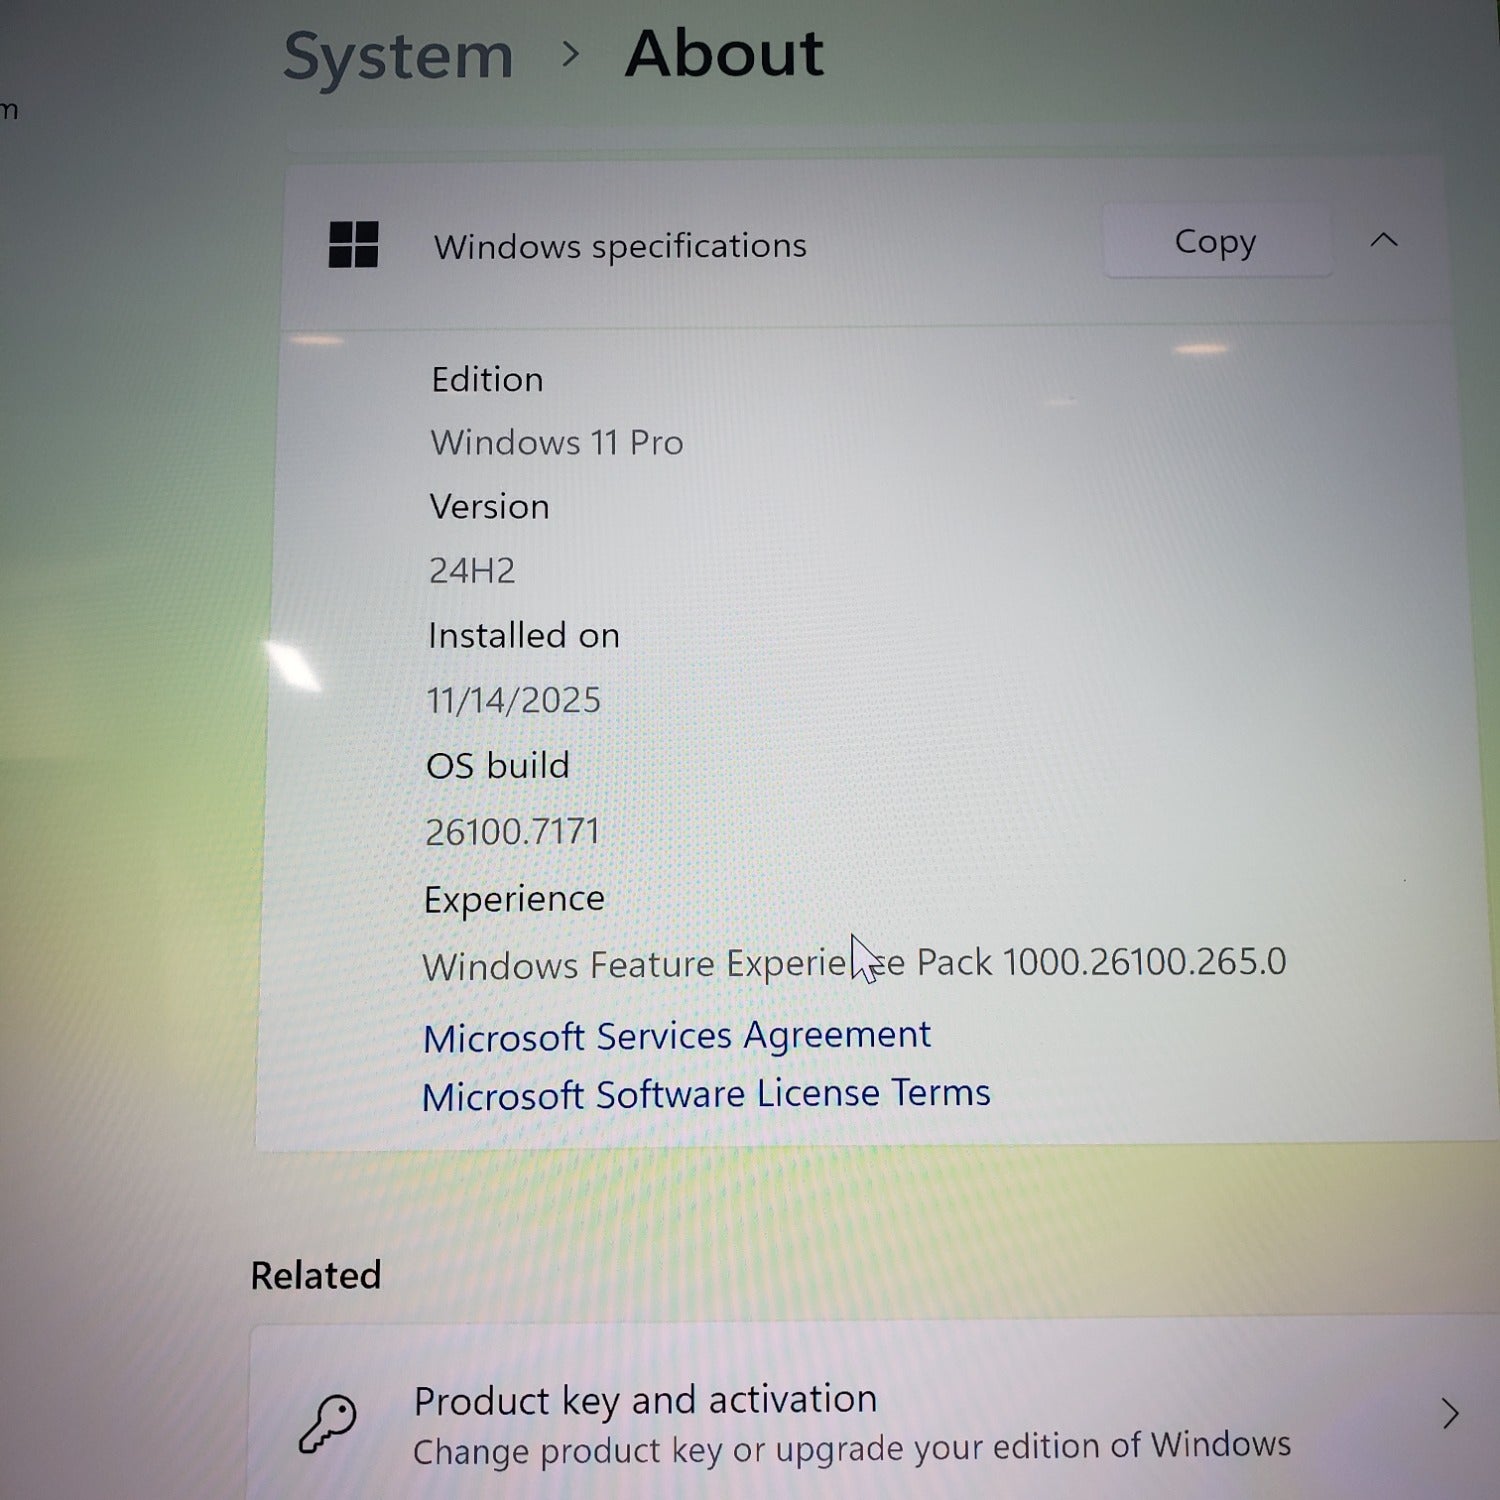Click the Windows specifications header label
The height and width of the screenshot is (1500, 1500).
tap(620, 246)
